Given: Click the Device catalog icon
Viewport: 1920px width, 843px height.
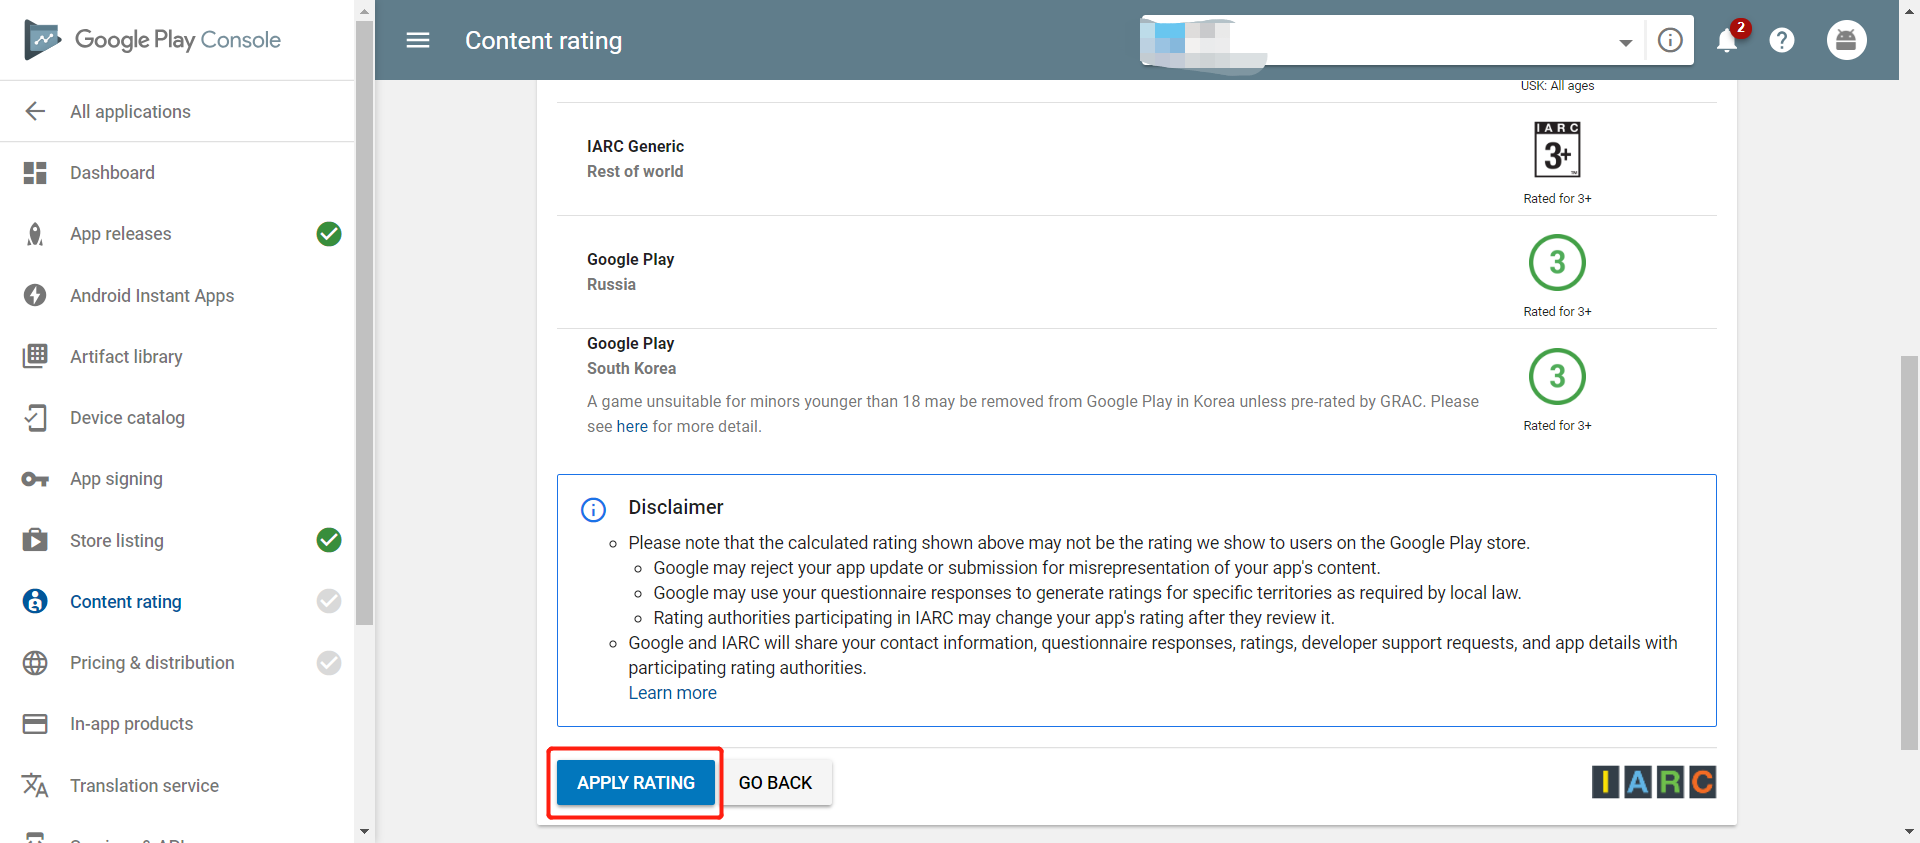Looking at the screenshot, I should coord(35,417).
